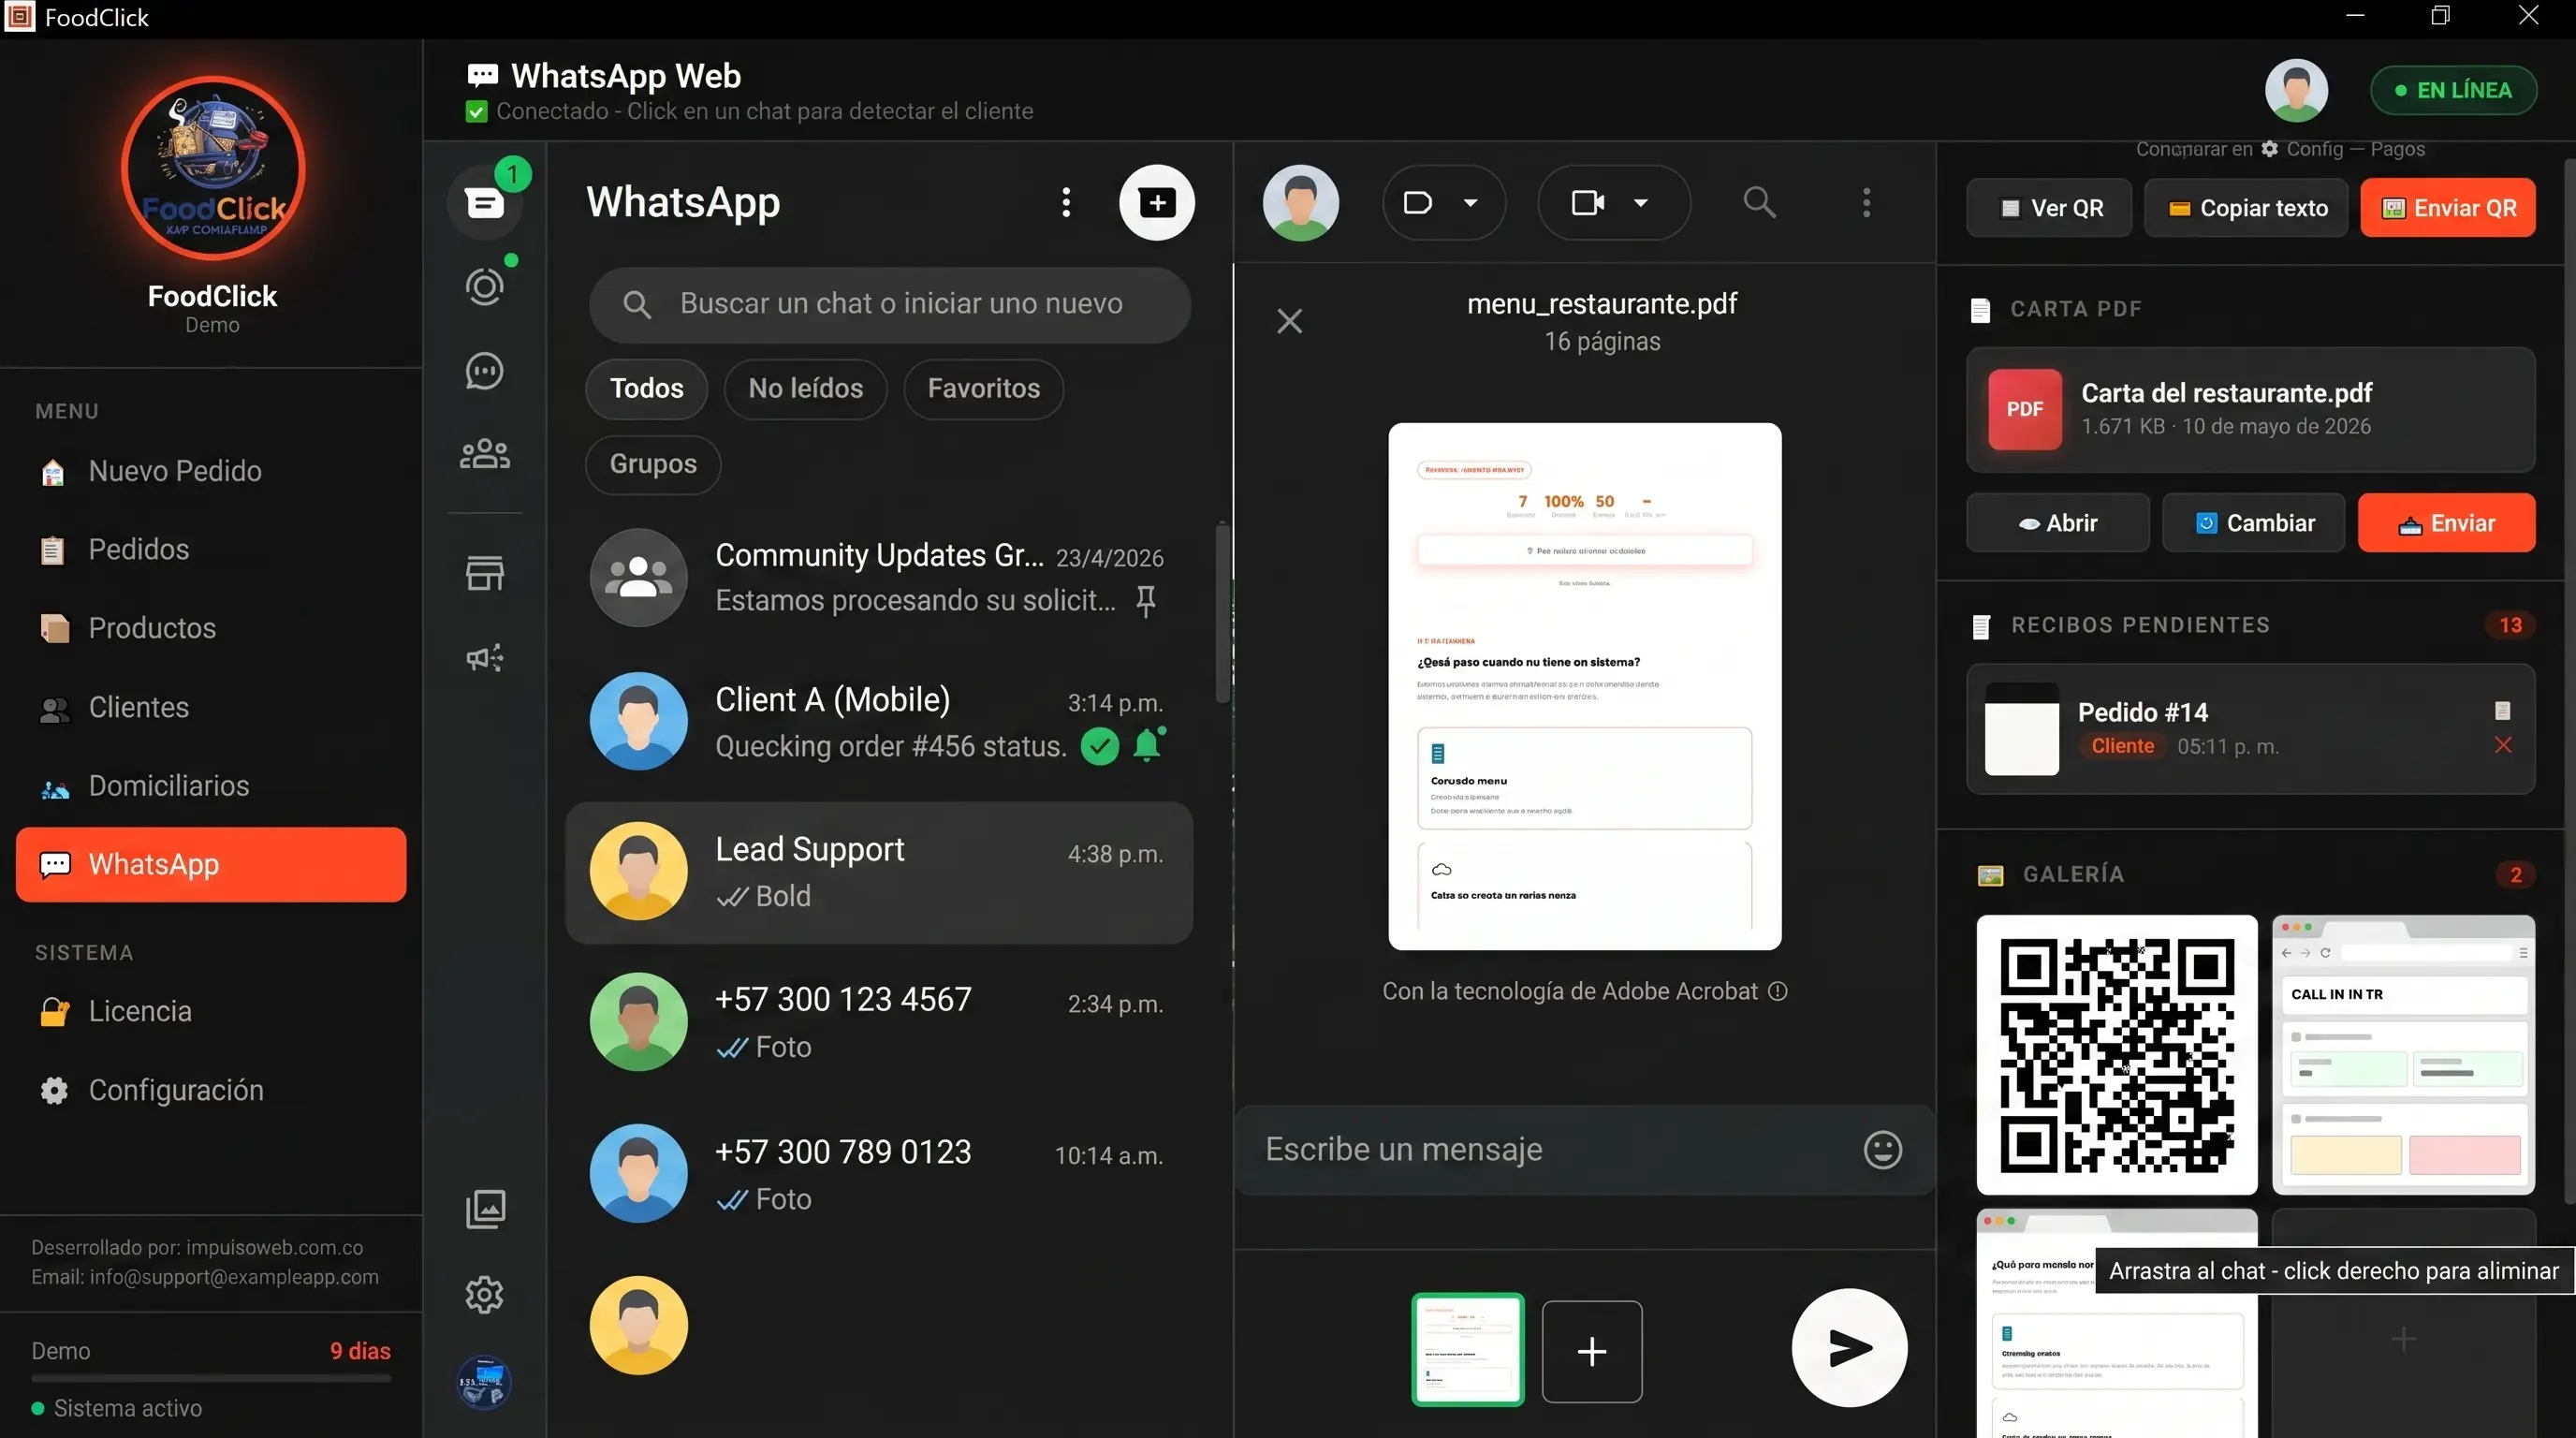Screen dimensions: 2576x1438
Task: Filter chats by Grupos
Action: tap(653, 464)
